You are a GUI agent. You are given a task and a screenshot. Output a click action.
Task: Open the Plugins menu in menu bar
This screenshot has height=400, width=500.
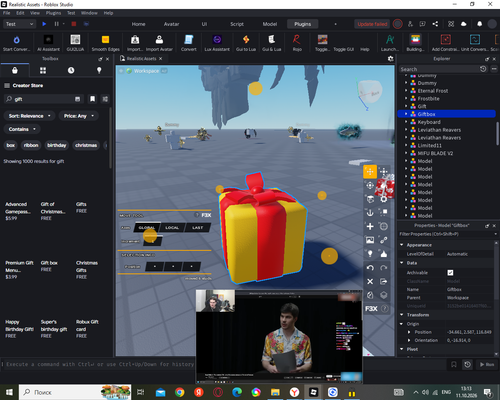pos(53,13)
